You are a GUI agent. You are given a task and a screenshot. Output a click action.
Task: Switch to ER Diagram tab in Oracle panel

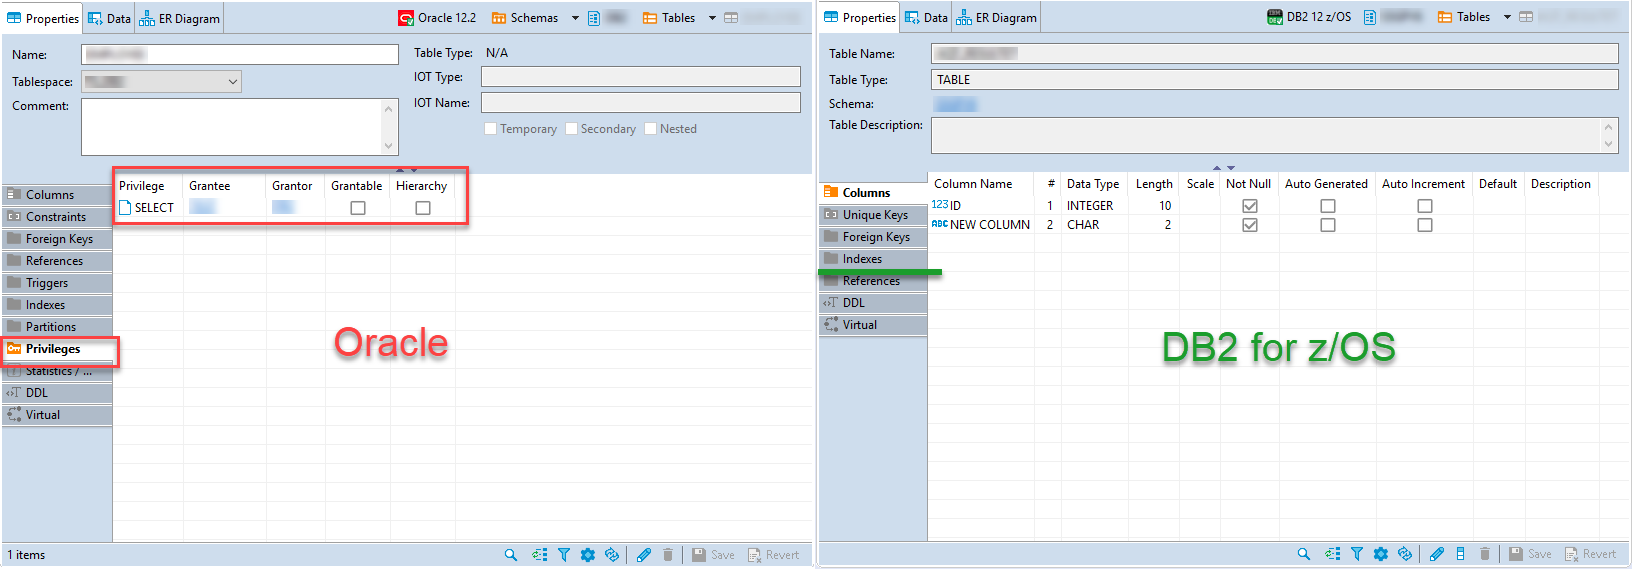coord(179,18)
